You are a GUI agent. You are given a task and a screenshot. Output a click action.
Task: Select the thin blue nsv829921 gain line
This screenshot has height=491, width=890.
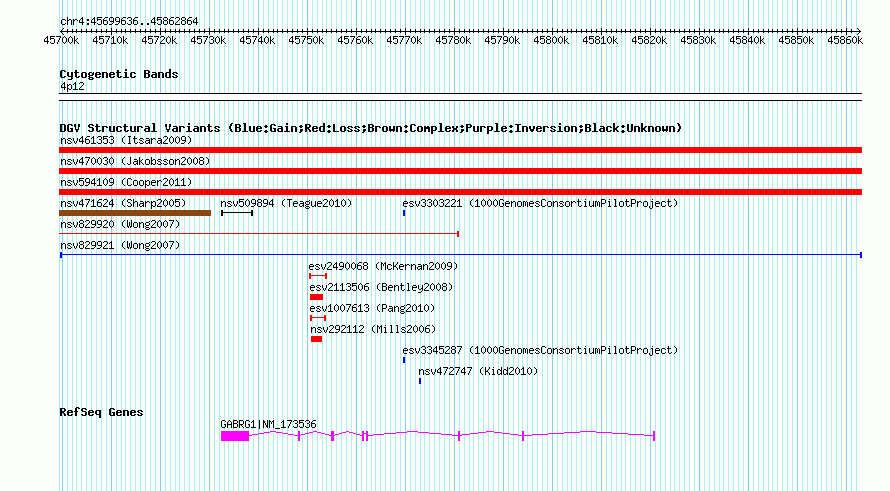[x=461, y=255]
